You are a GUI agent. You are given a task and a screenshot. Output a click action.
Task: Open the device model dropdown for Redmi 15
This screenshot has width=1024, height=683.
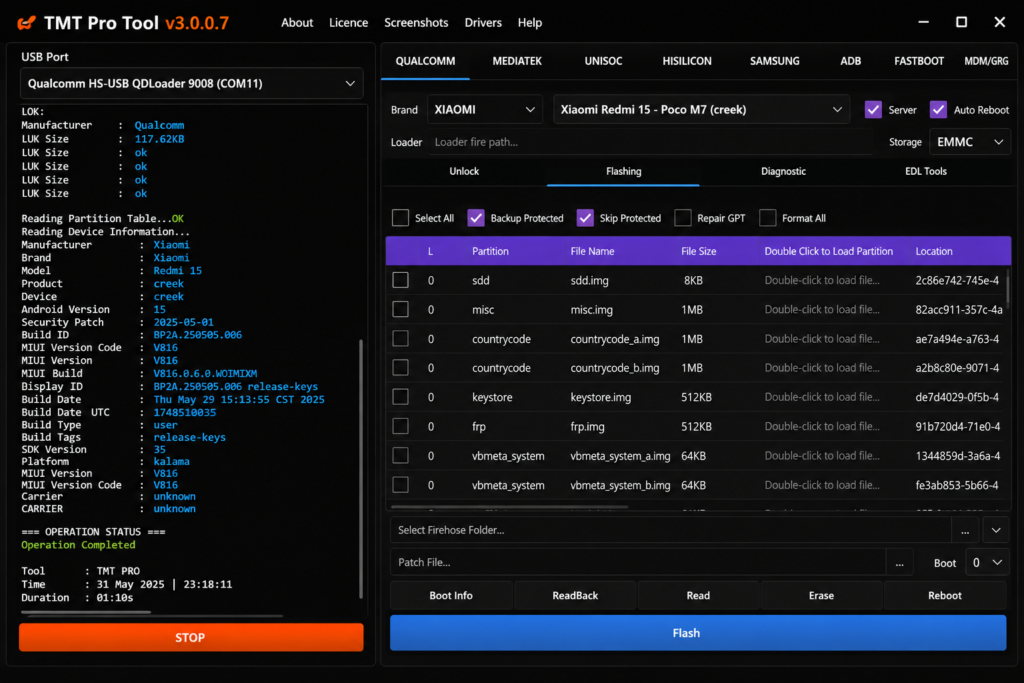(x=701, y=110)
